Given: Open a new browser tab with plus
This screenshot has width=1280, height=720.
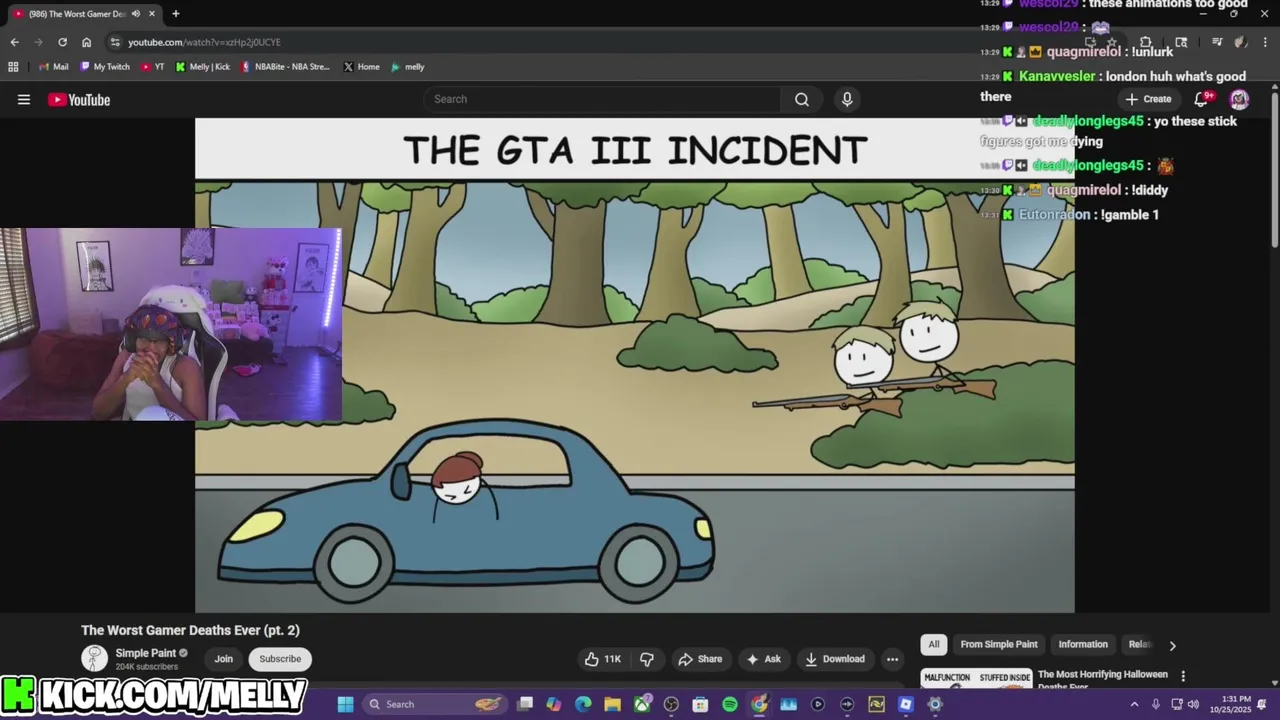Looking at the screenshot, I should coord(175,14).
